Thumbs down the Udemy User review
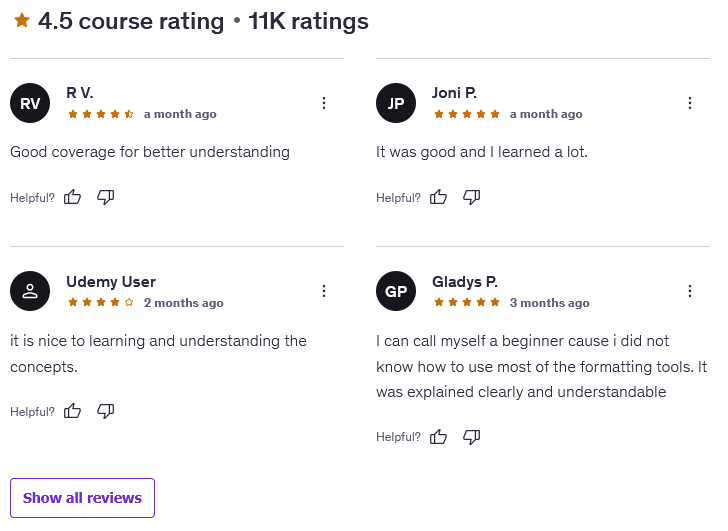Screen dimensions: 728x531 coord(106,411)
